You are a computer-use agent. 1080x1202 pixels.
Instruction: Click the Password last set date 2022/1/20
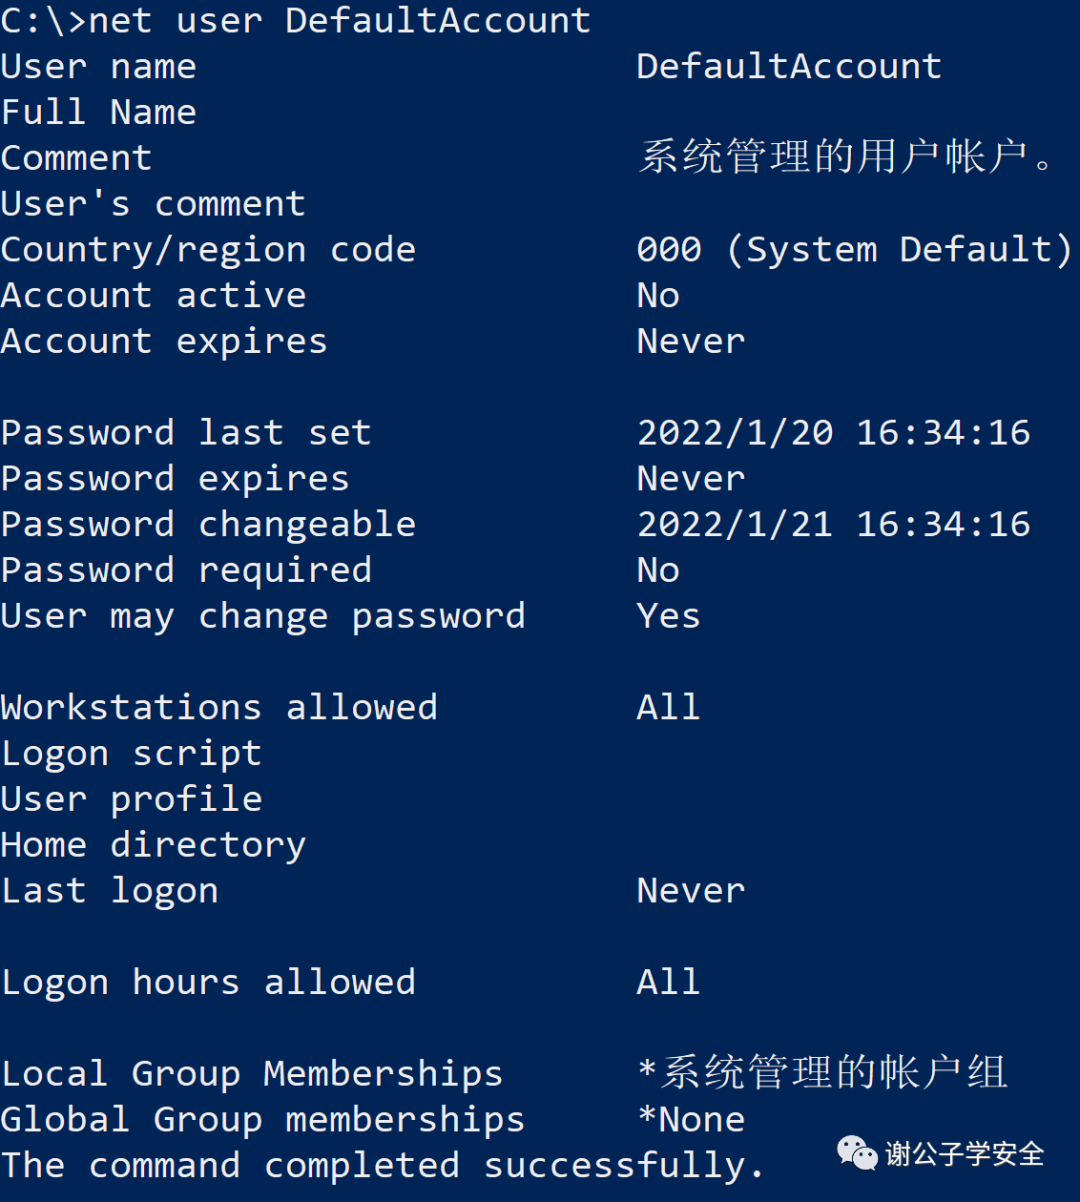coord(735,433)
